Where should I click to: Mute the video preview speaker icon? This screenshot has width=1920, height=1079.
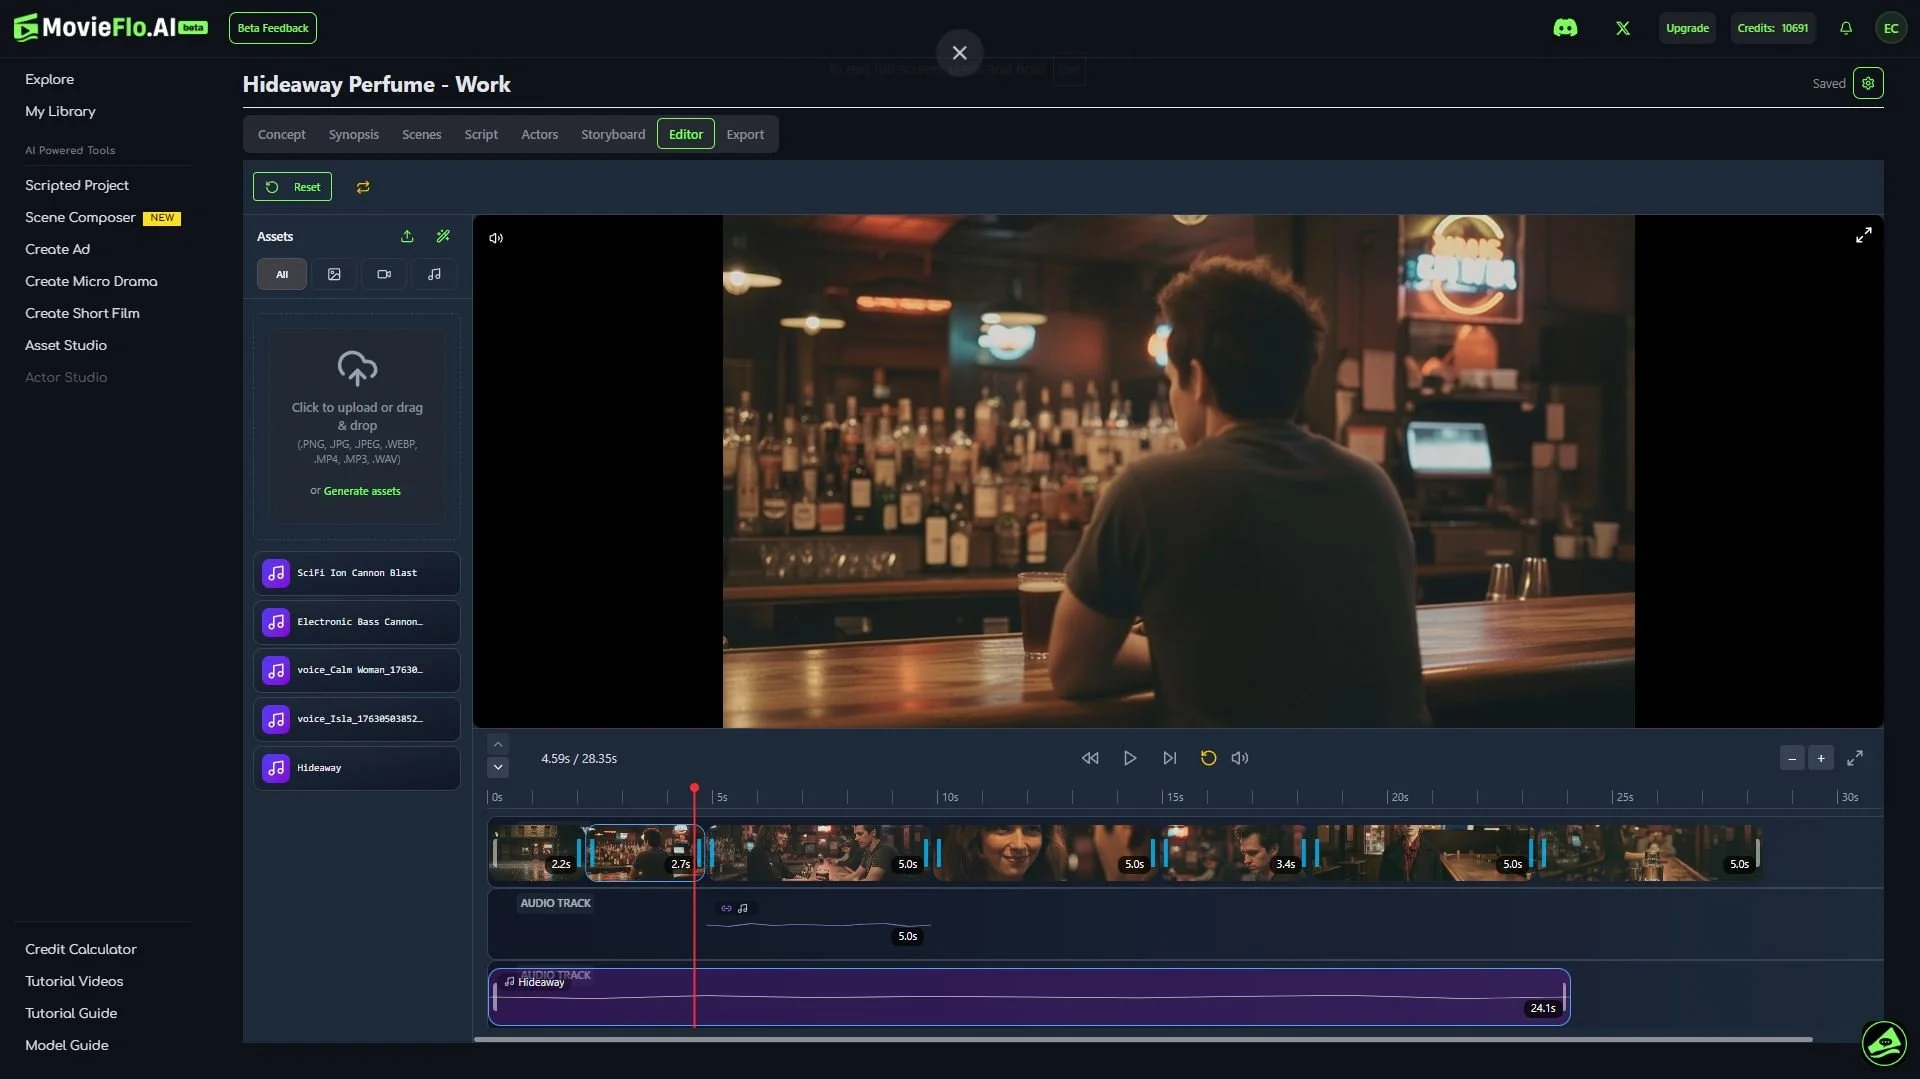pos(495,237)
